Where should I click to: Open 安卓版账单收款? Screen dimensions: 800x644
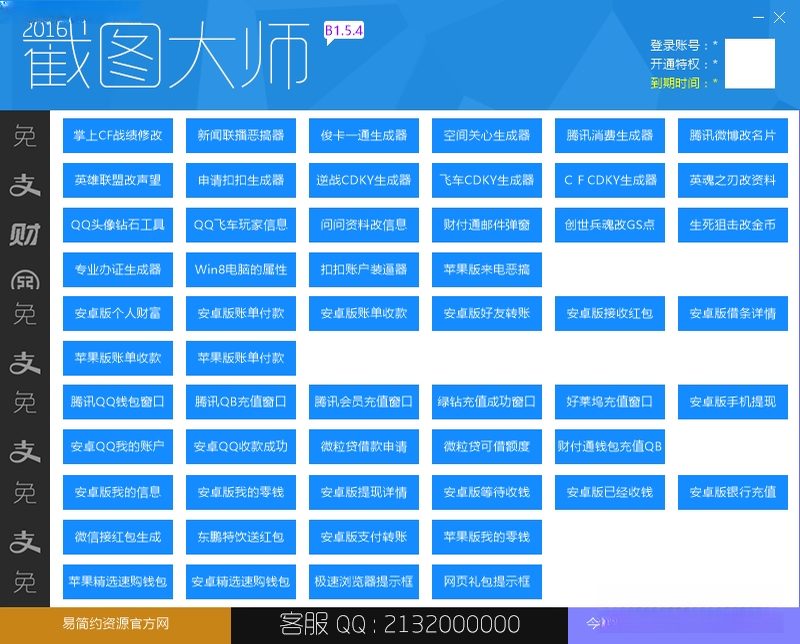[364, 313]
